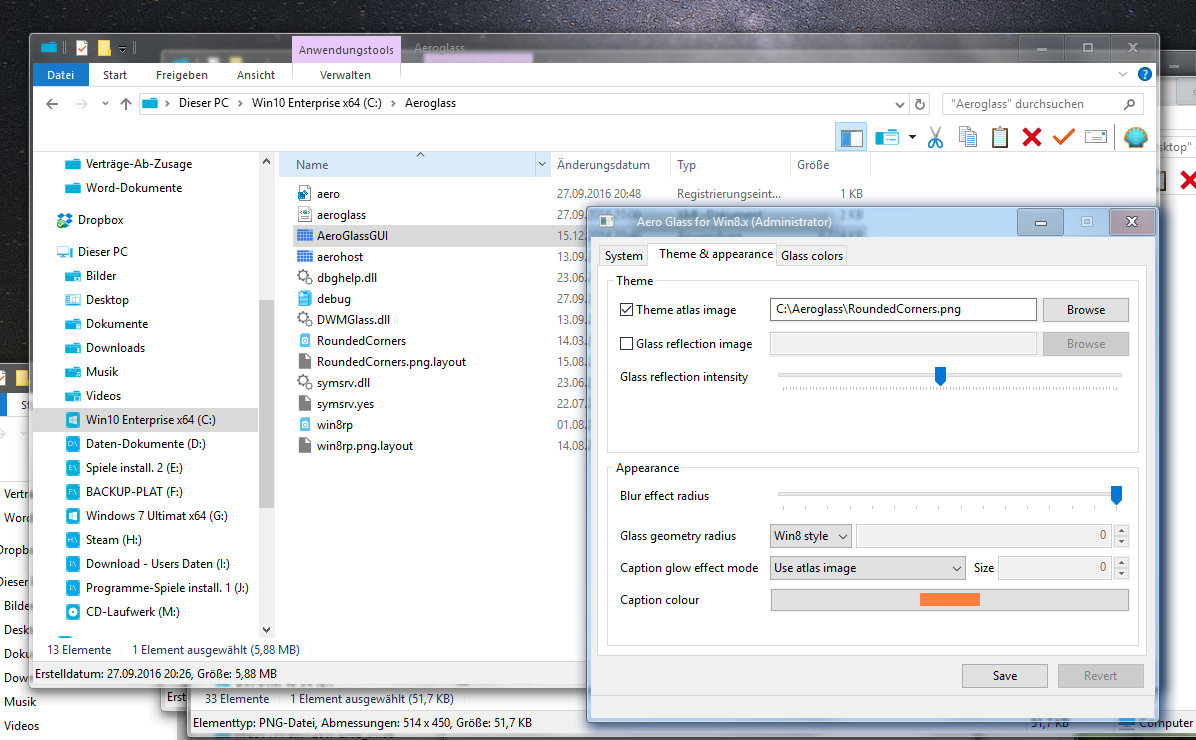Click the shell icon in toolbar

pos(1134,138)
